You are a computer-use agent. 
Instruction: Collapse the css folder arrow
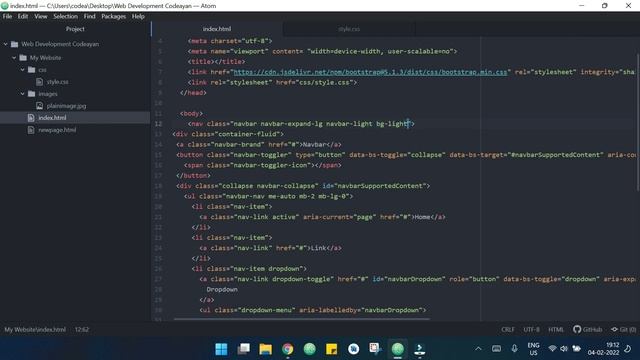pos(22,70)
